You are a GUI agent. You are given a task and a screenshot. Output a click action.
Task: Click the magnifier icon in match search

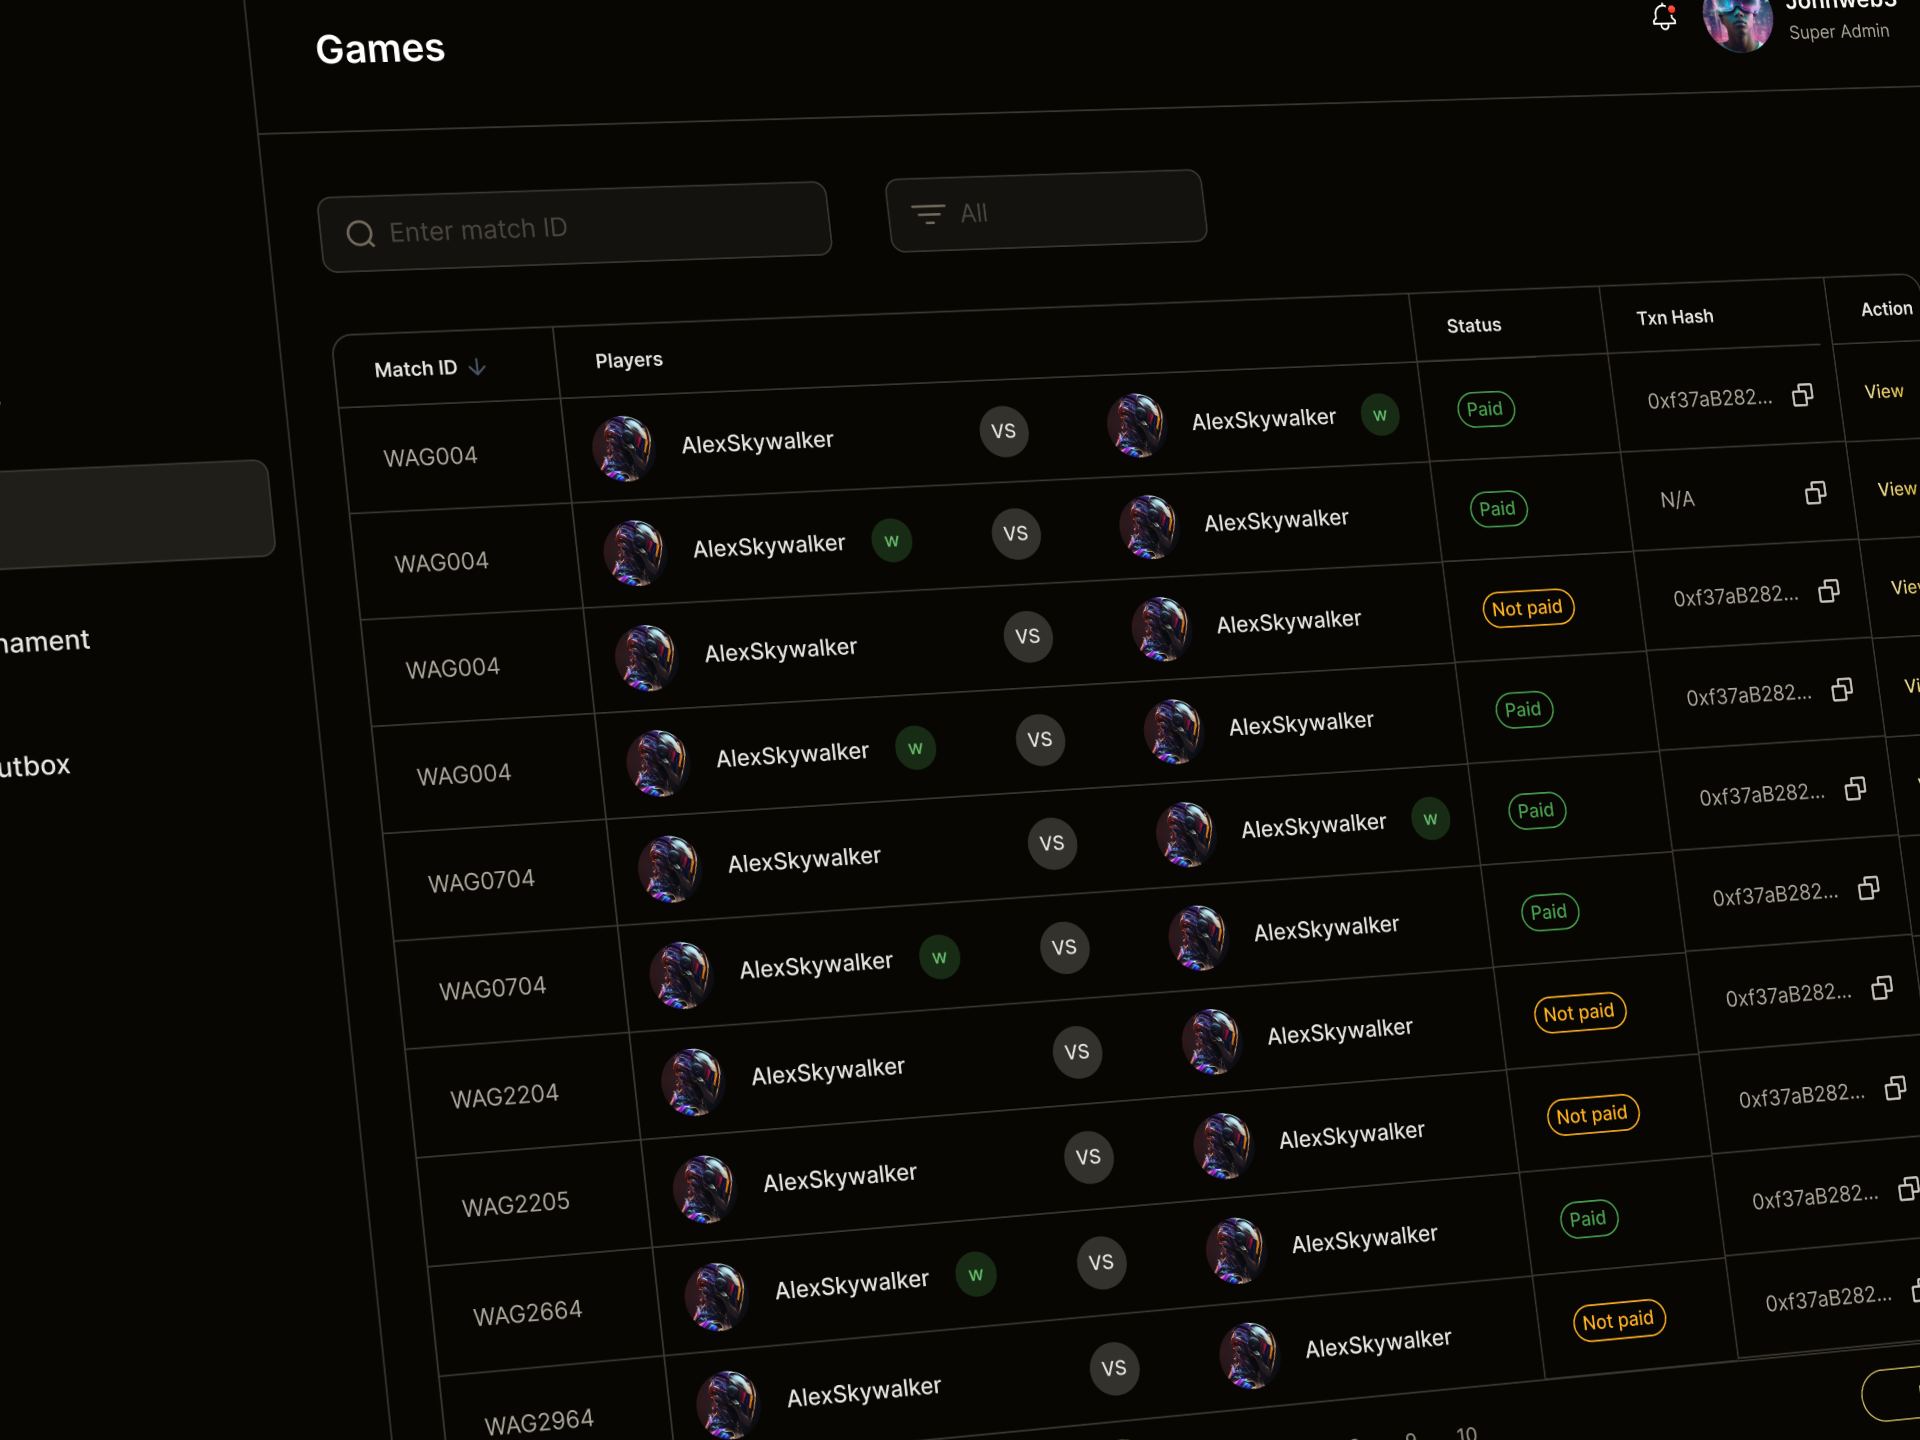pos(360,234)
